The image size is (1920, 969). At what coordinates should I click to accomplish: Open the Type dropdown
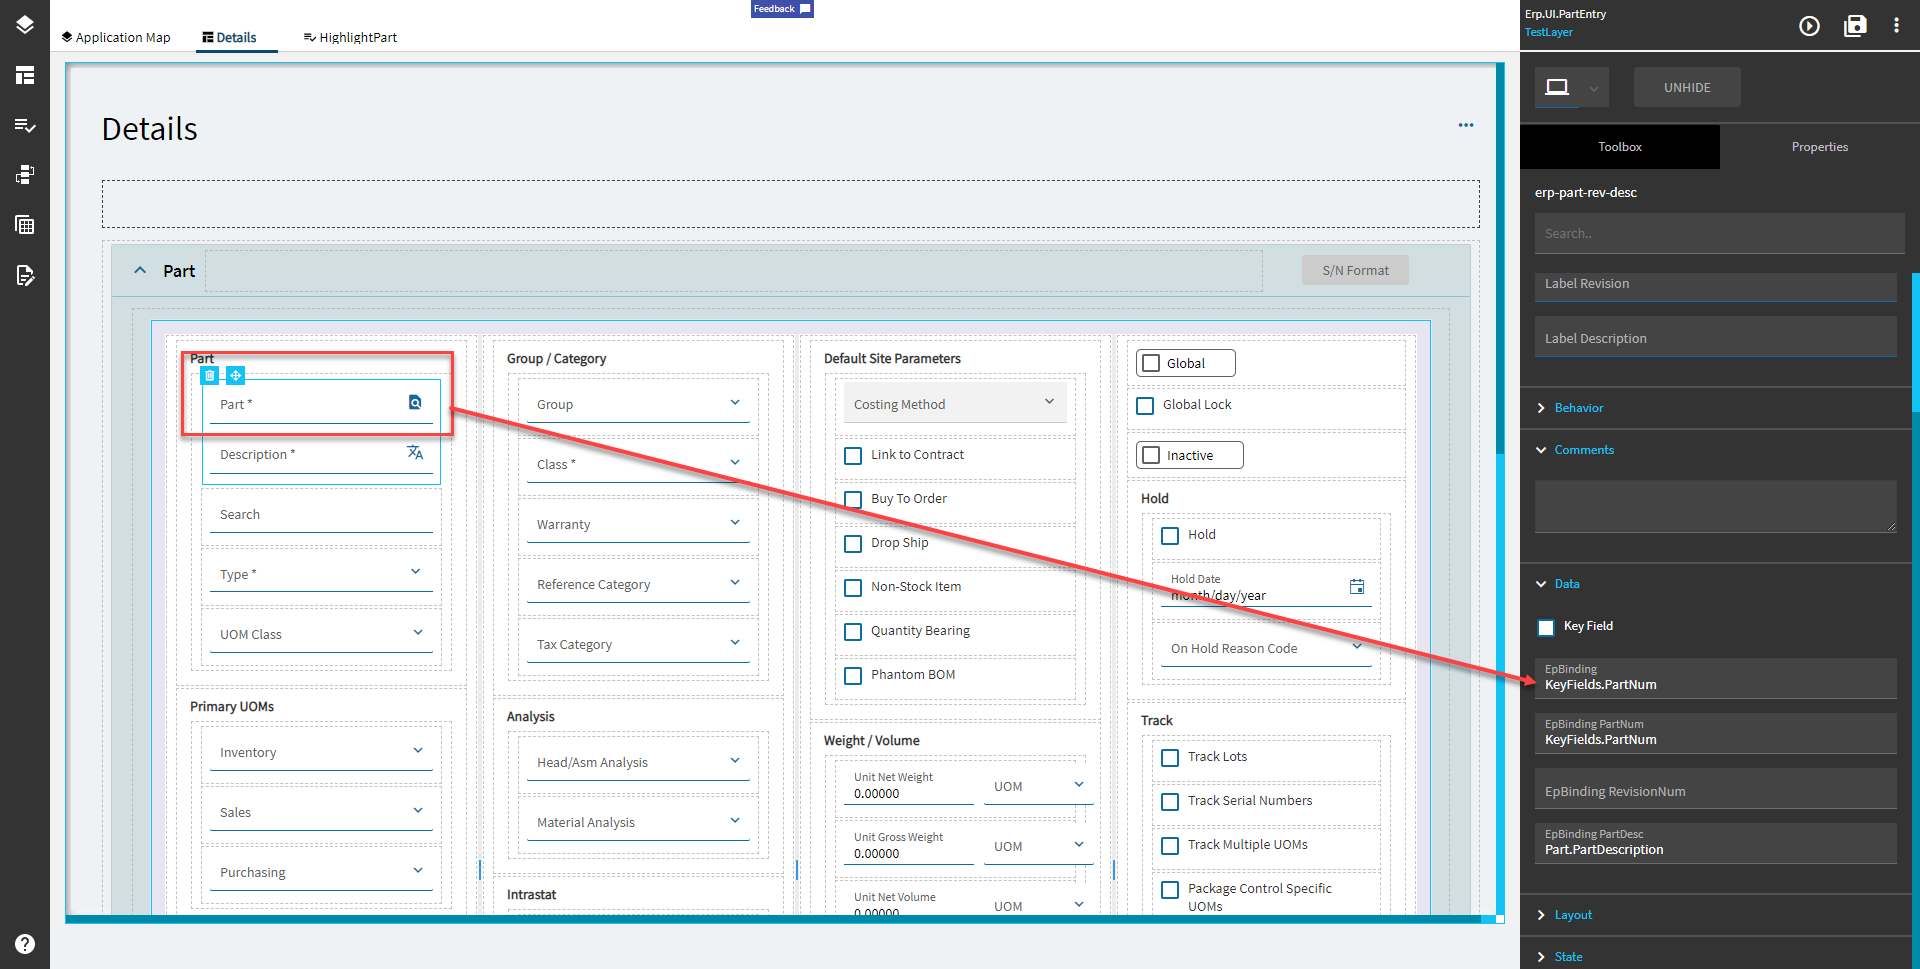321,574
